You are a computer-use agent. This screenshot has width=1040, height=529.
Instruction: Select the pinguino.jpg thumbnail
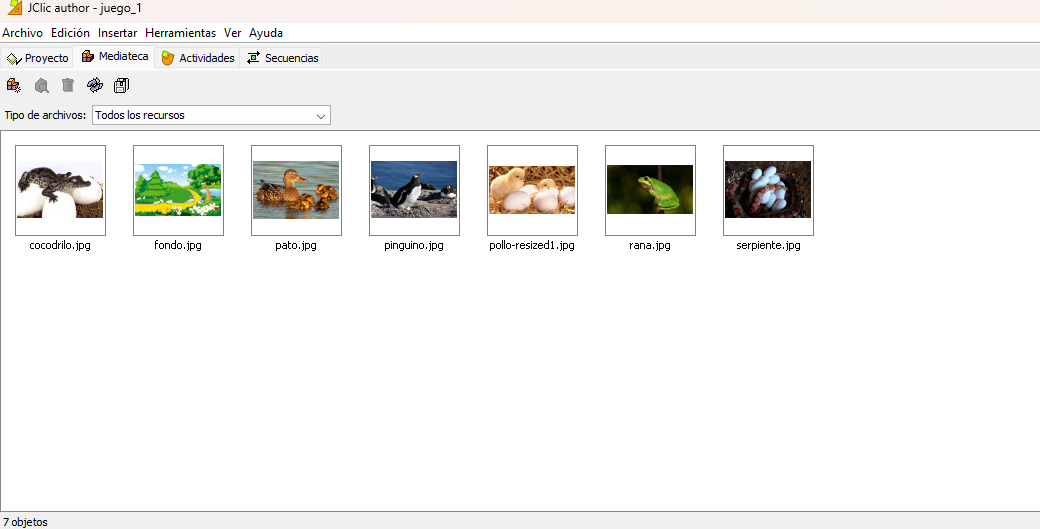[x=415, y=190]
